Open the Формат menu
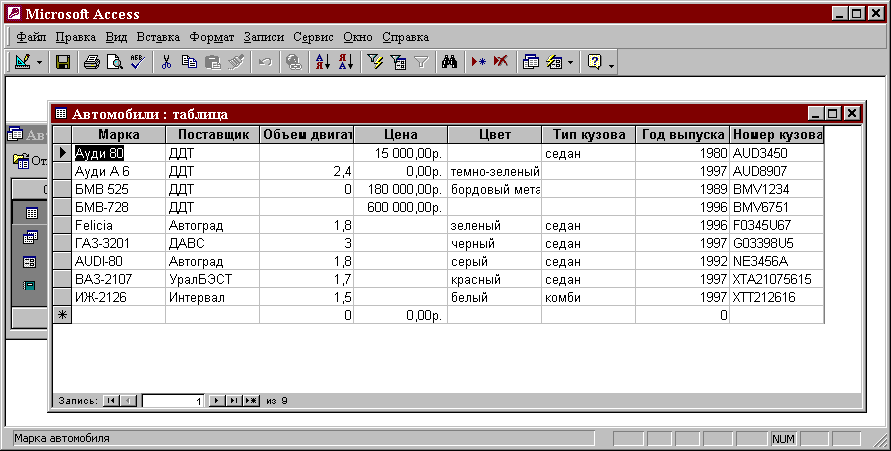891x451 pixels. [x=211, y=37]
